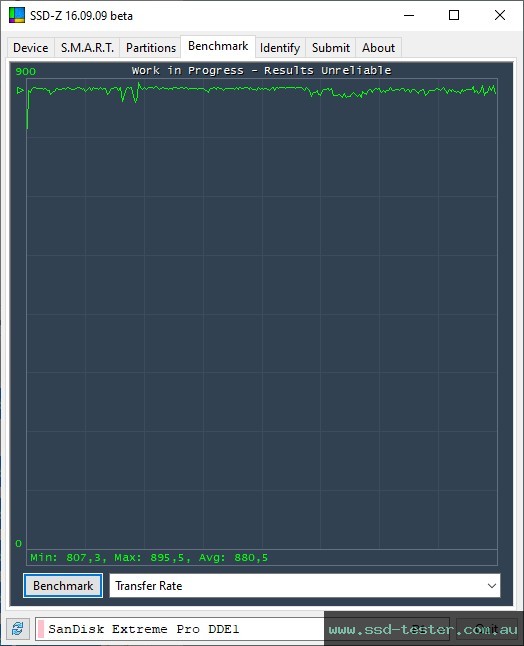The height and width of the screenshot is (646, 524).
Task: Click the refresh device list icon
Action: click(17, 629)
